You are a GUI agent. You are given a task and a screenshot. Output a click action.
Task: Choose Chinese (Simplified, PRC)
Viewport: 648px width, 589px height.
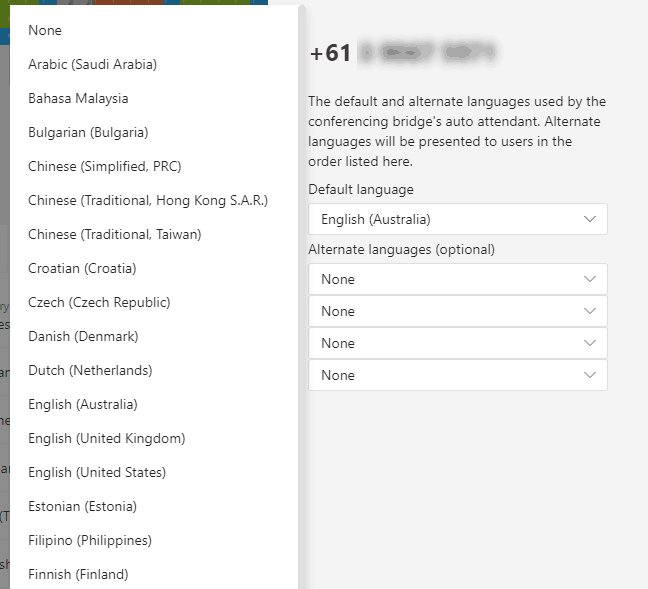(x=104, y=167)
